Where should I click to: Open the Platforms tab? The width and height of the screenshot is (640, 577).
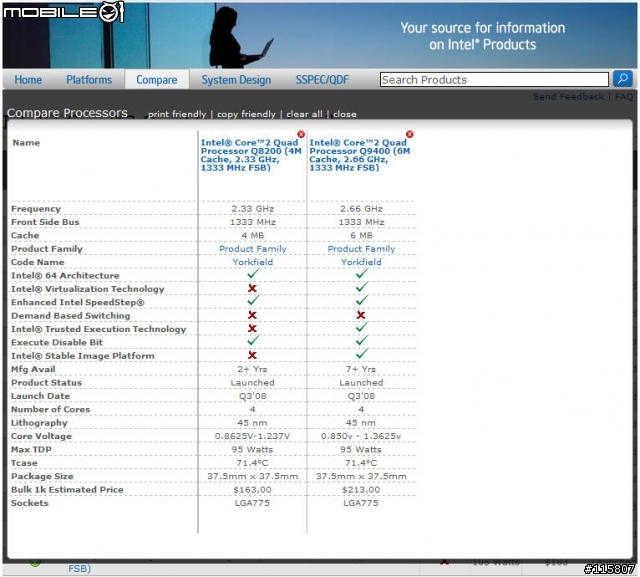point(89,80)
